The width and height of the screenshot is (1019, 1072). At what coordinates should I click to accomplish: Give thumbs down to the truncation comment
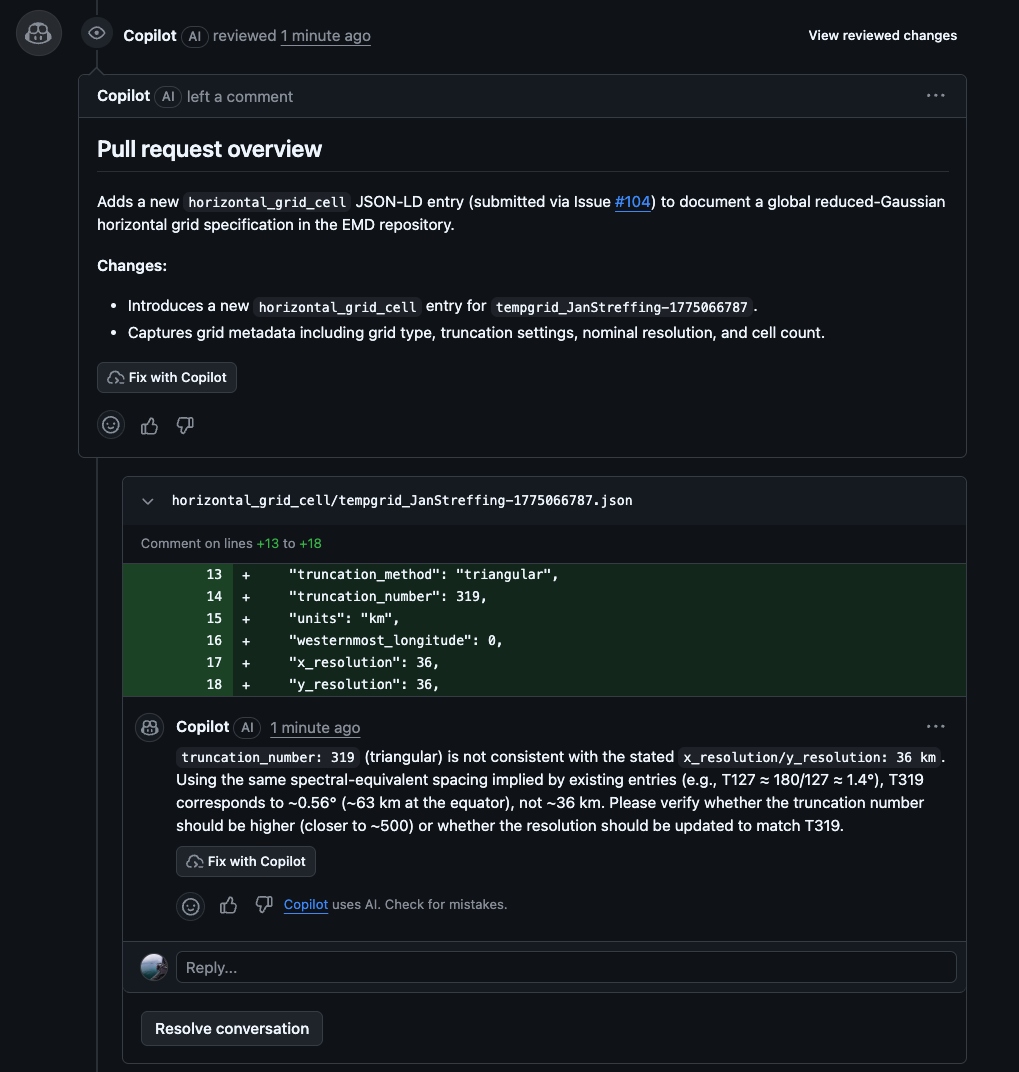(x=264, y=904)
